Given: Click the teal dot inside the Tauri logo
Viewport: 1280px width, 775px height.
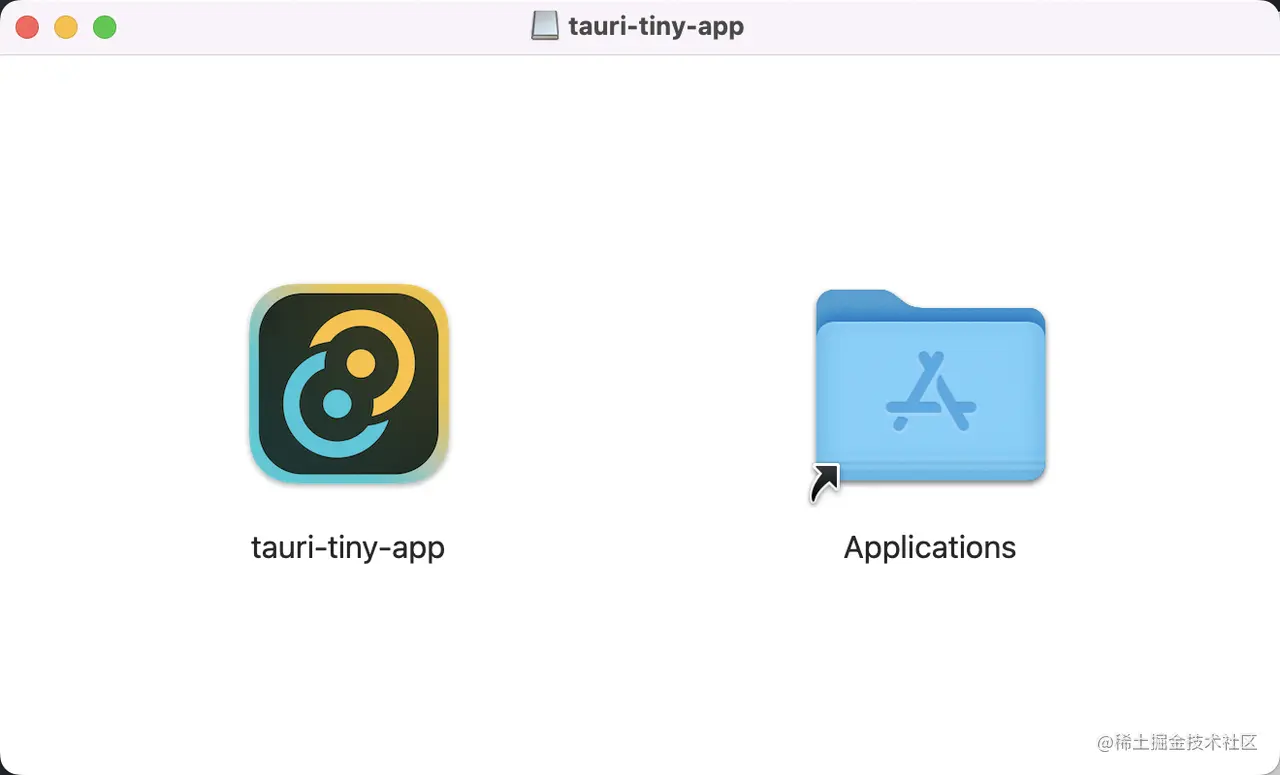Looking at the screenshot, I should pos(338,404).
